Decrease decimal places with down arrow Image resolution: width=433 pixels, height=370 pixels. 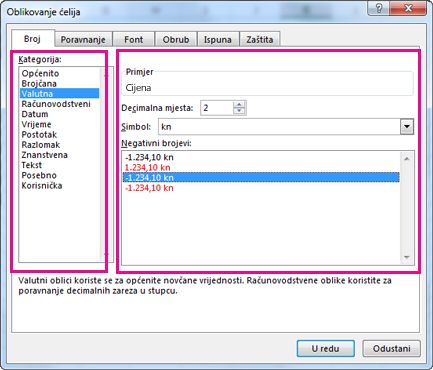[x=239, y=111]
